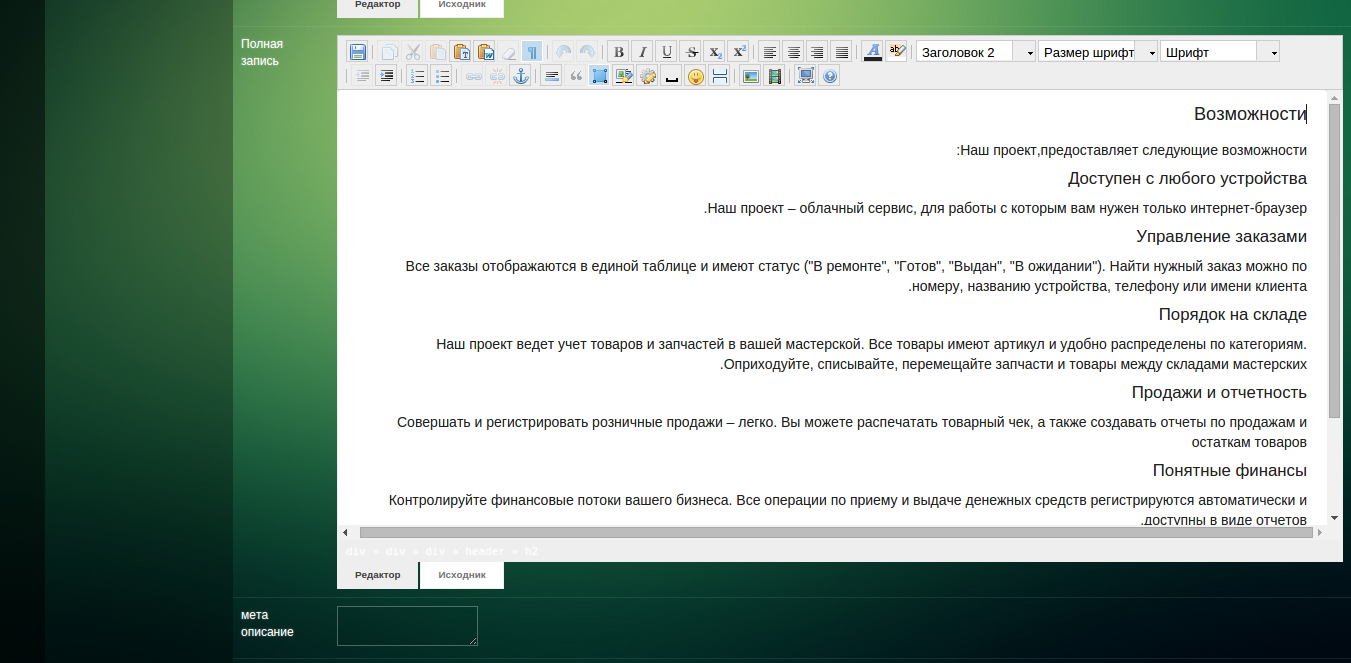The width and height of the screenshot is (1351, 663).
Task: Click the Blockquote quotation icon
Action: [575, 76]
